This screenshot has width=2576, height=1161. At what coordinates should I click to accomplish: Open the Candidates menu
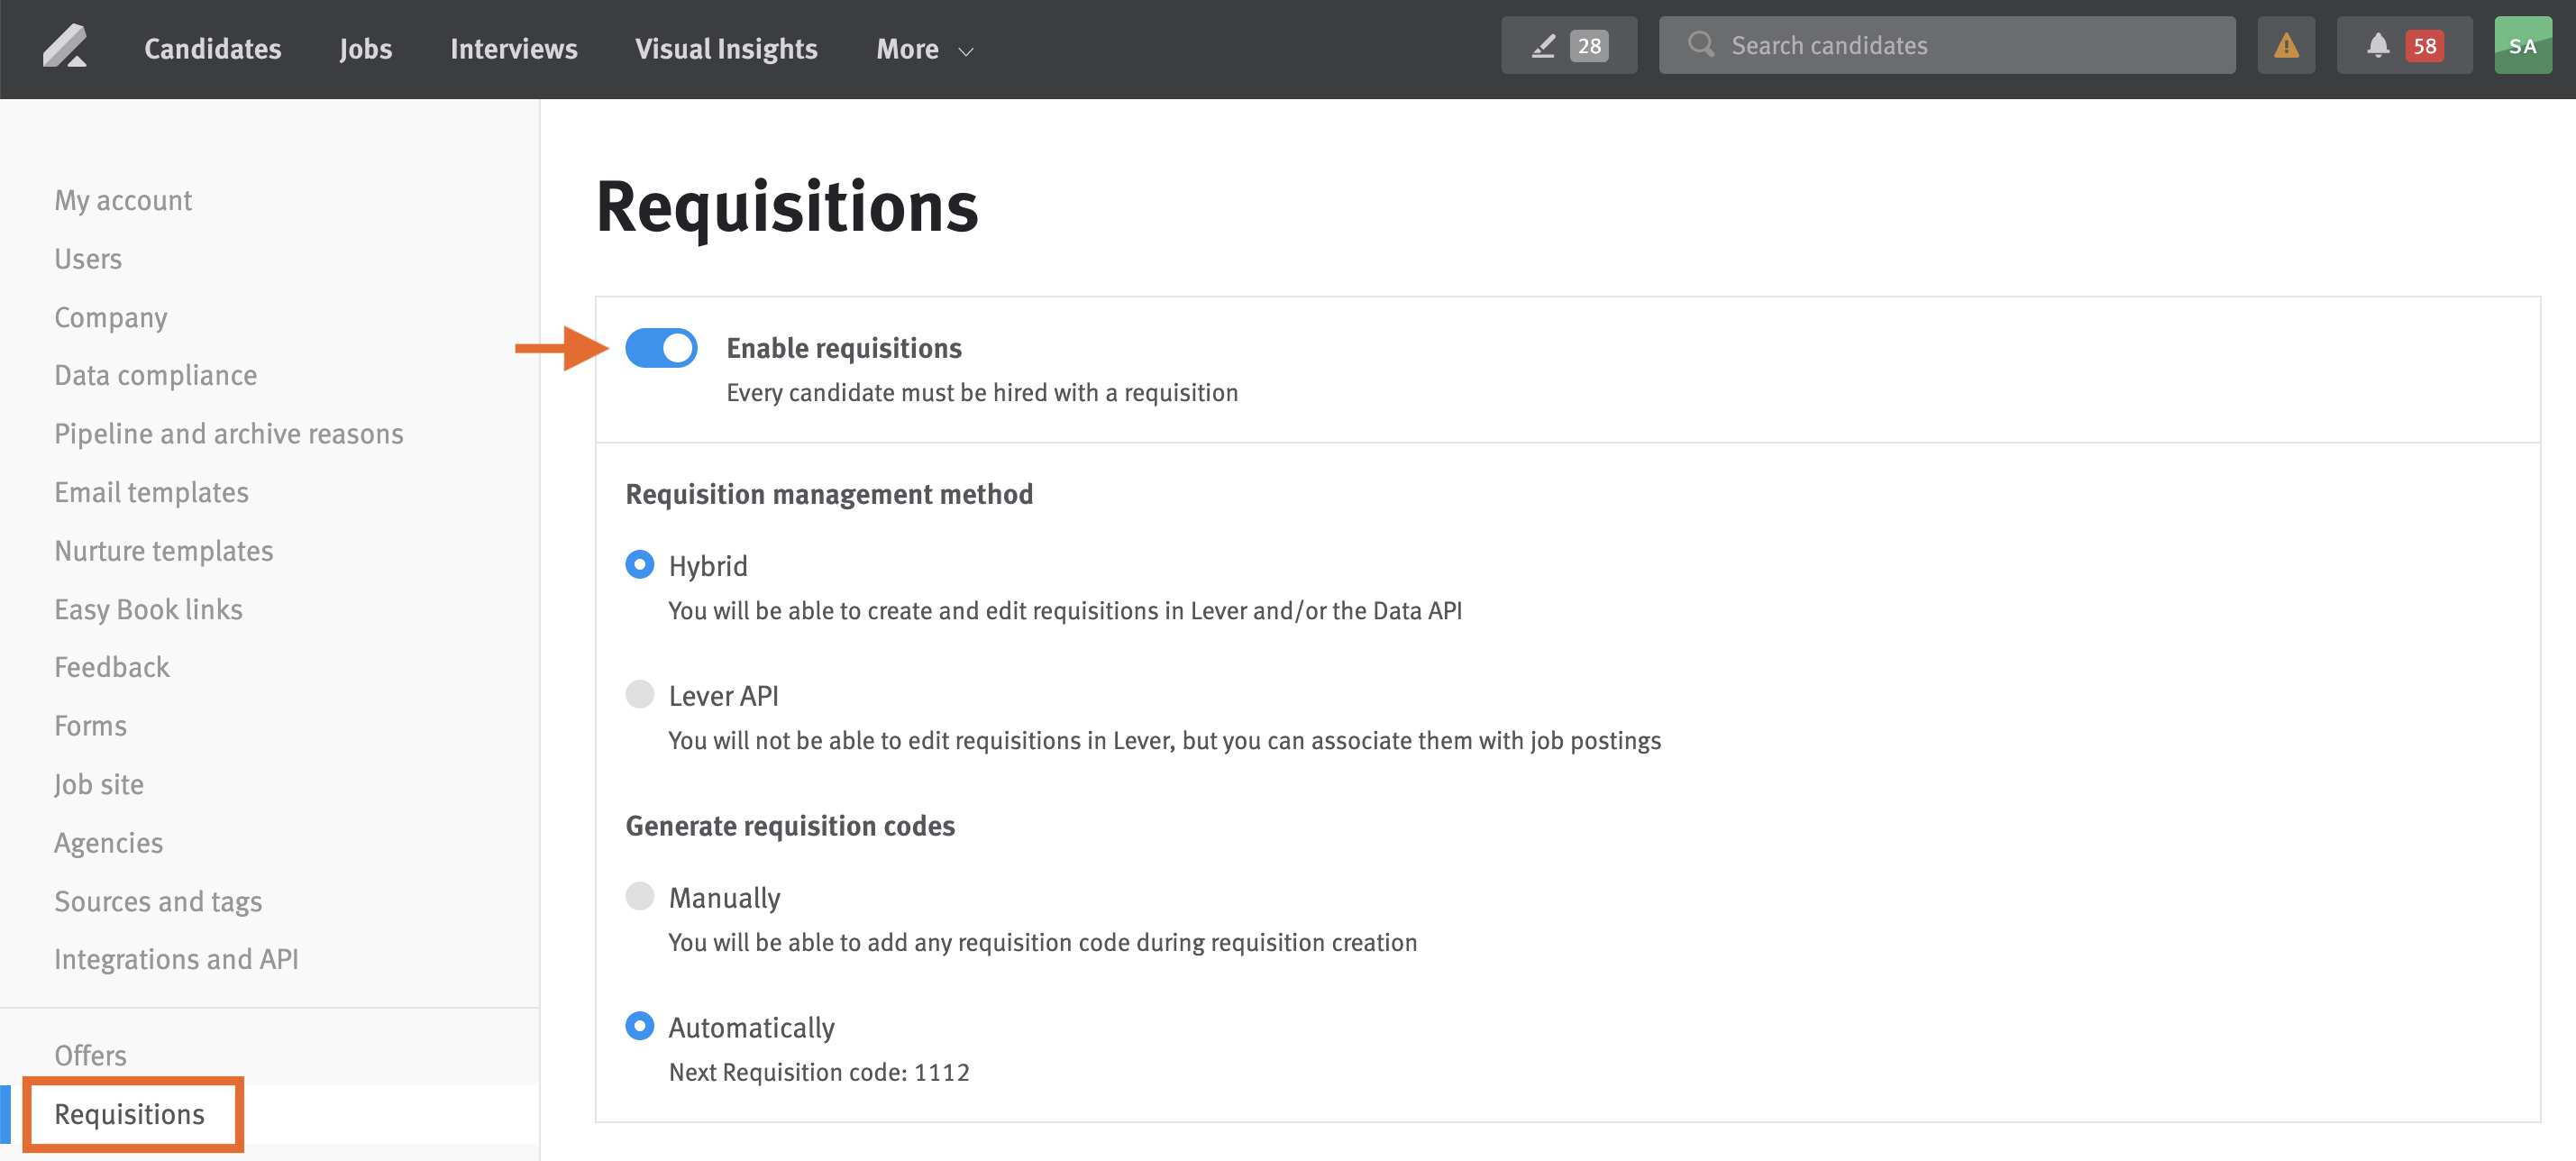tap(212, 49)
